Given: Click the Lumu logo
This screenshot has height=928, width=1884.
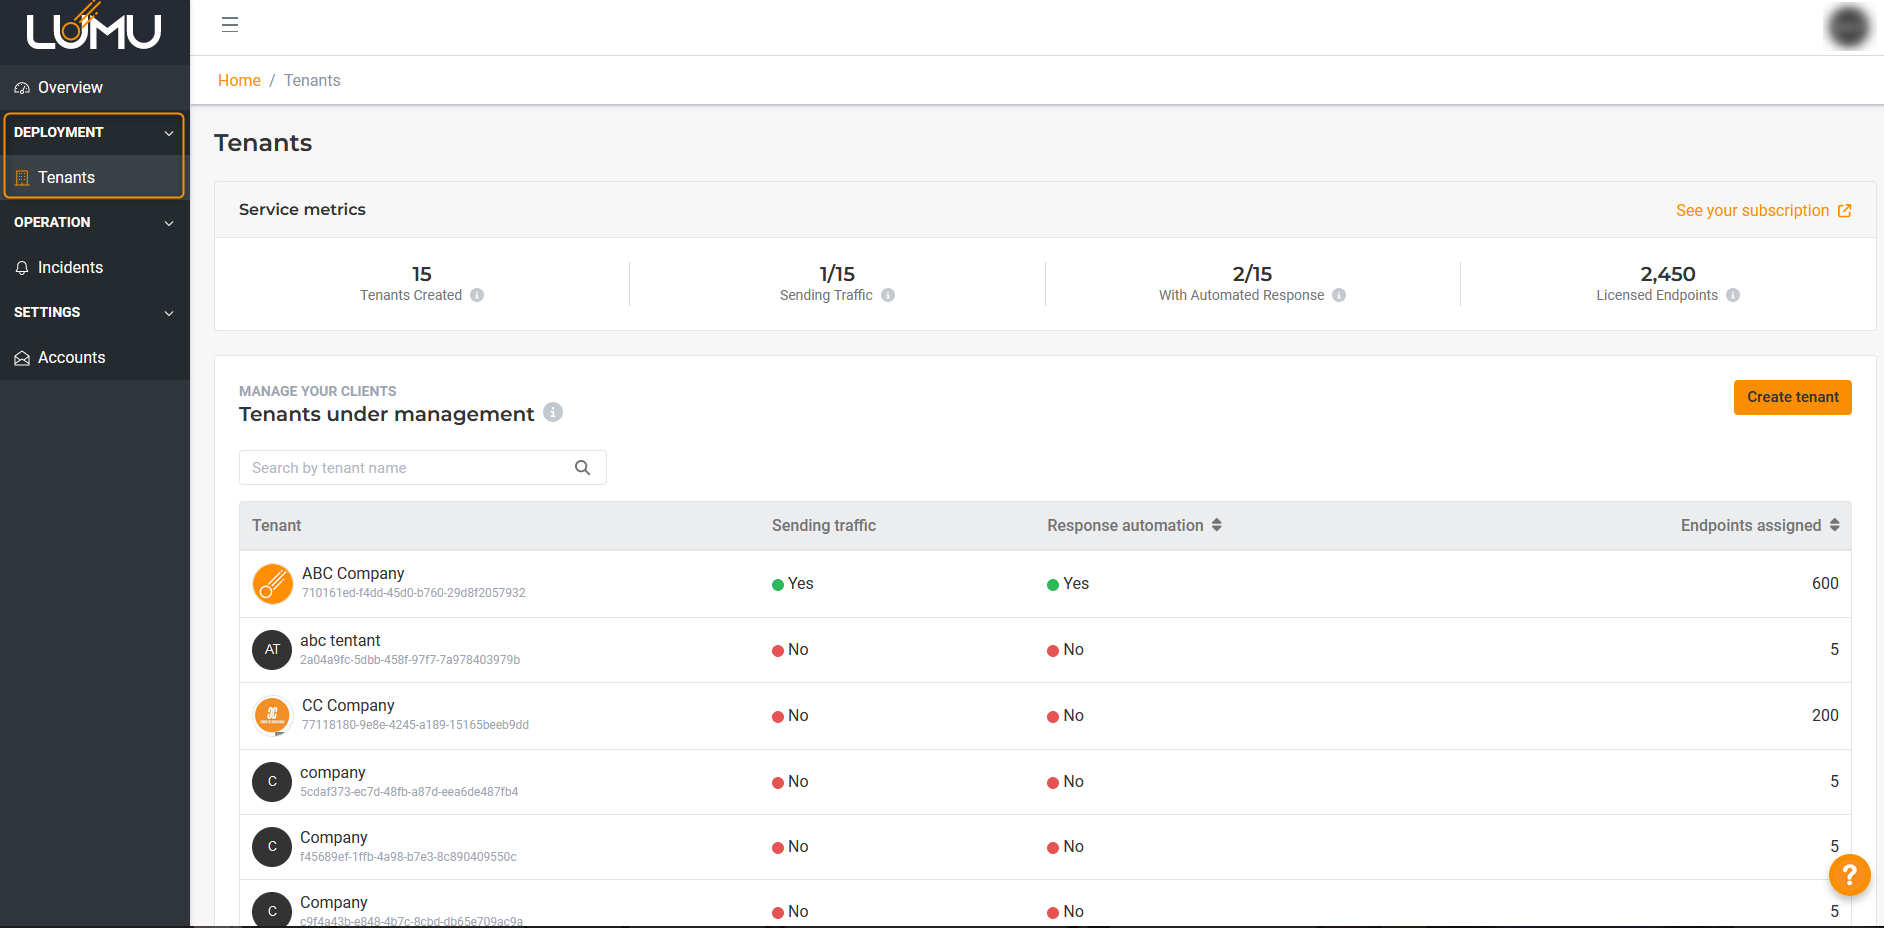Looking at the screenshot, I should (94, 30).
